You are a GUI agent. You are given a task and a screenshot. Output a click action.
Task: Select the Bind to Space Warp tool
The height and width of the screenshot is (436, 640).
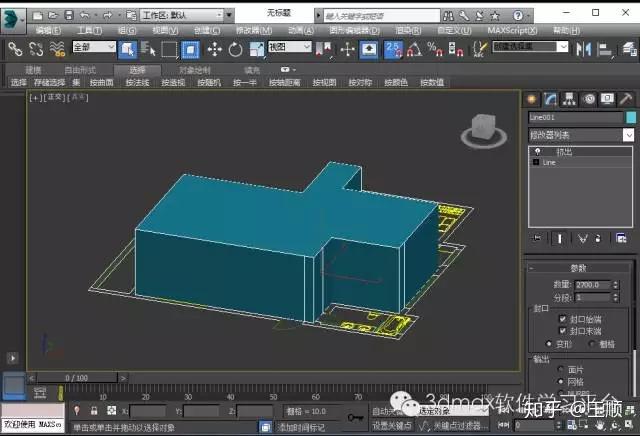(x=57, y=49)
